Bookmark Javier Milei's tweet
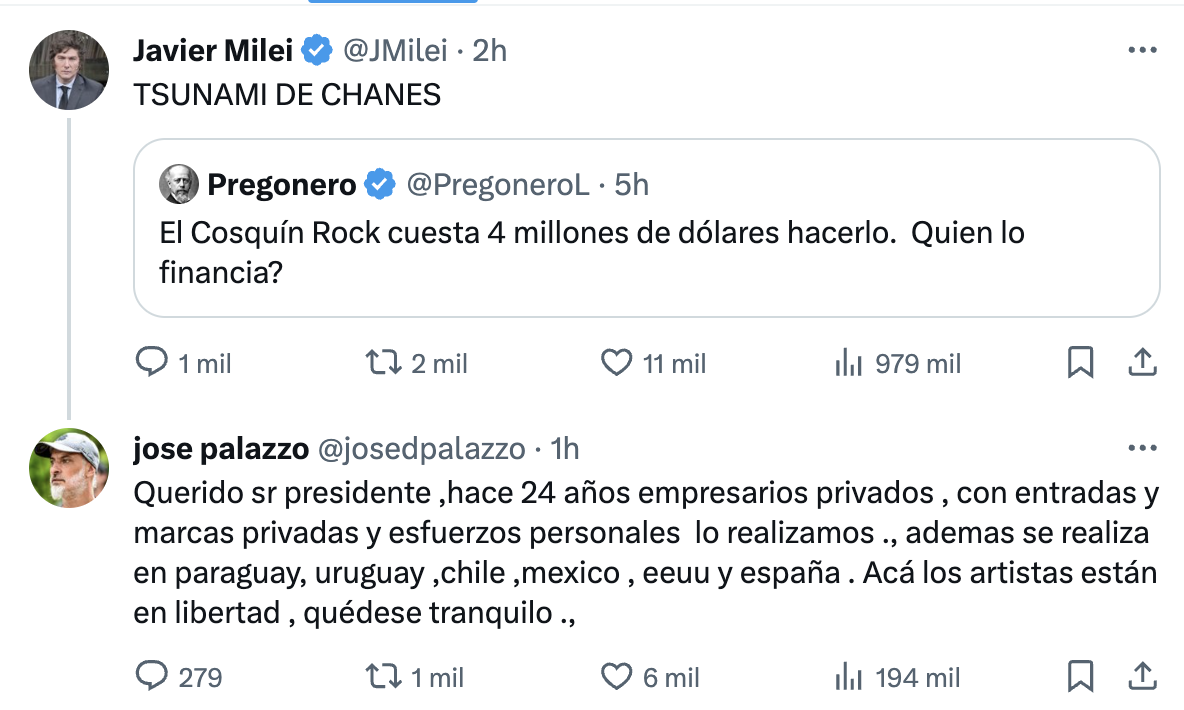The image size is (1184, 710). tap(1080, 363)
